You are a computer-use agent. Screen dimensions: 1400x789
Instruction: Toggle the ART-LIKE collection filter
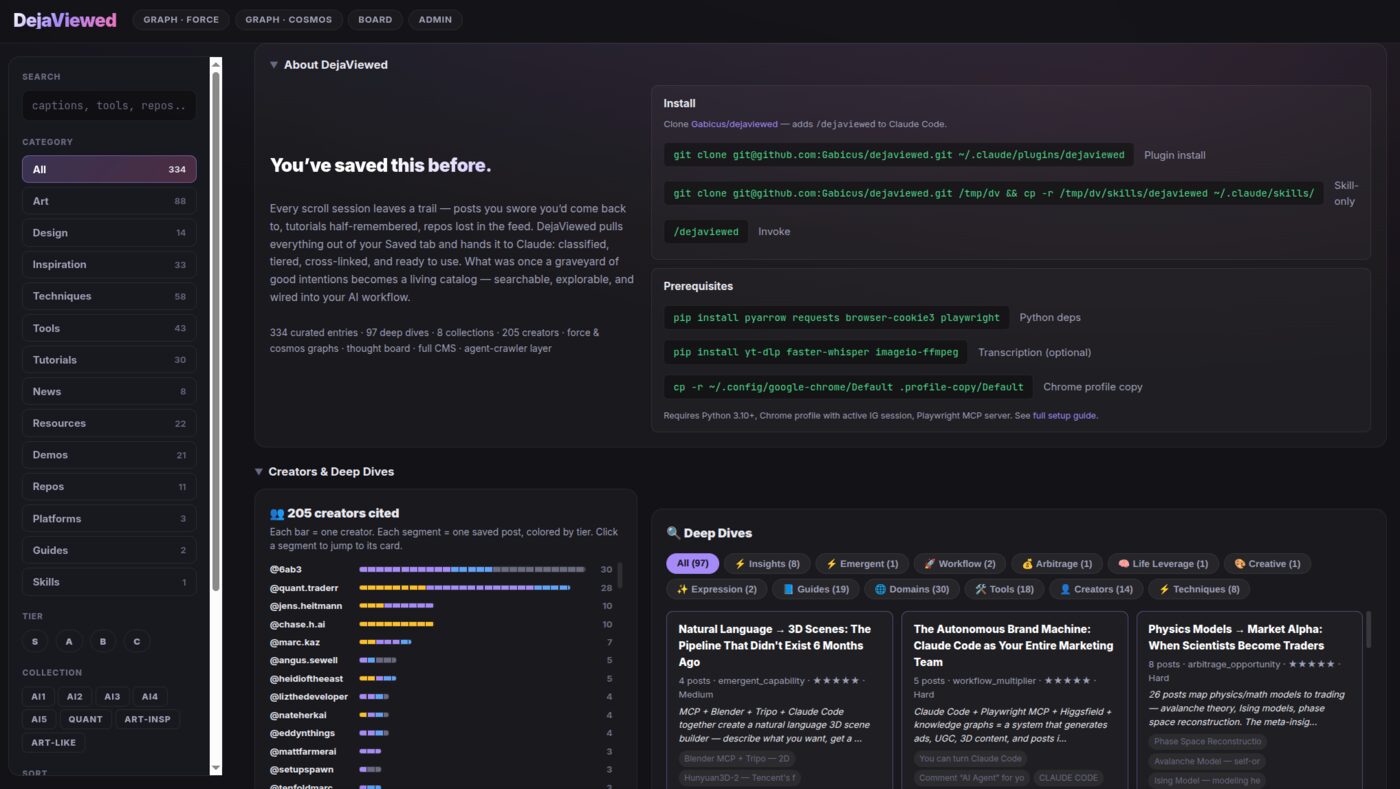coord(53,742)
